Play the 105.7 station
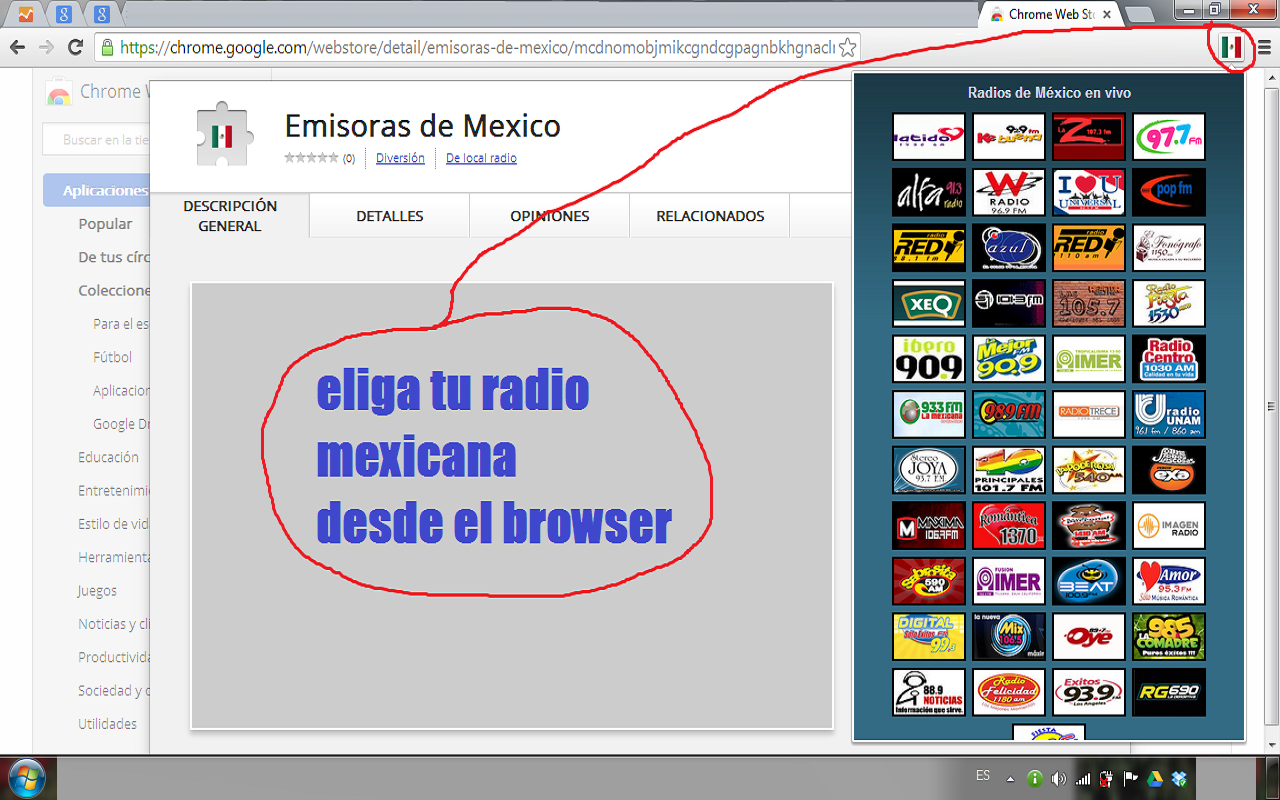The image size is (1280, 800). click(x=1089, y=303)
